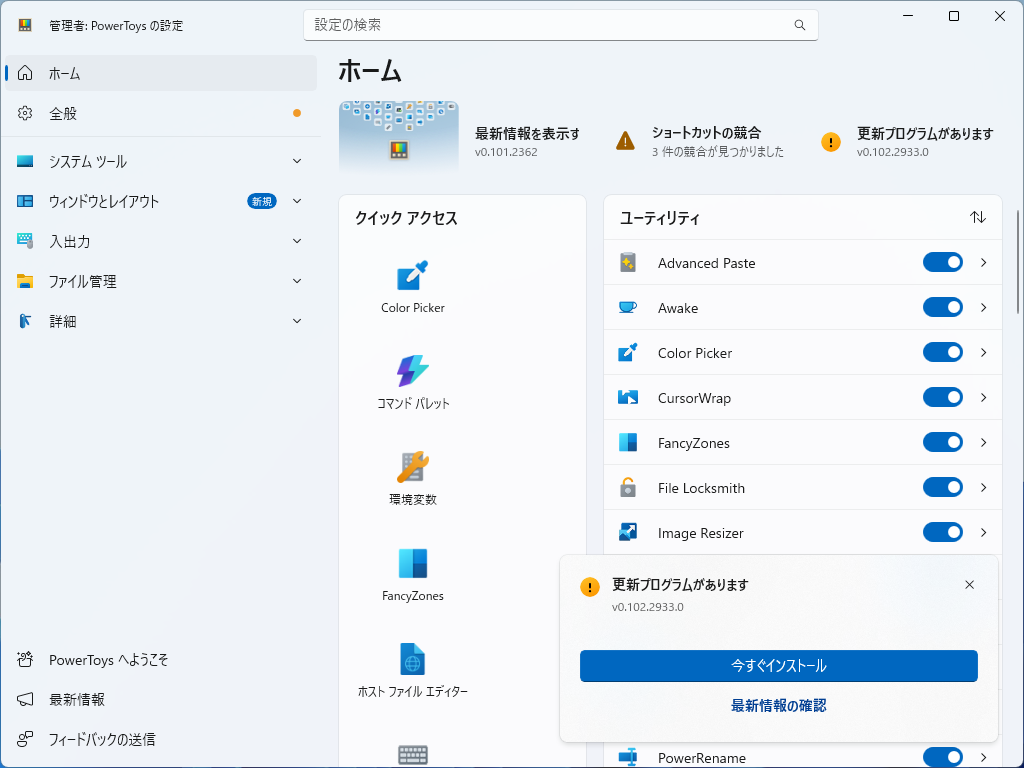Open Awake settings via its arrow
The image size is (1024, 768).
(984, 308)
